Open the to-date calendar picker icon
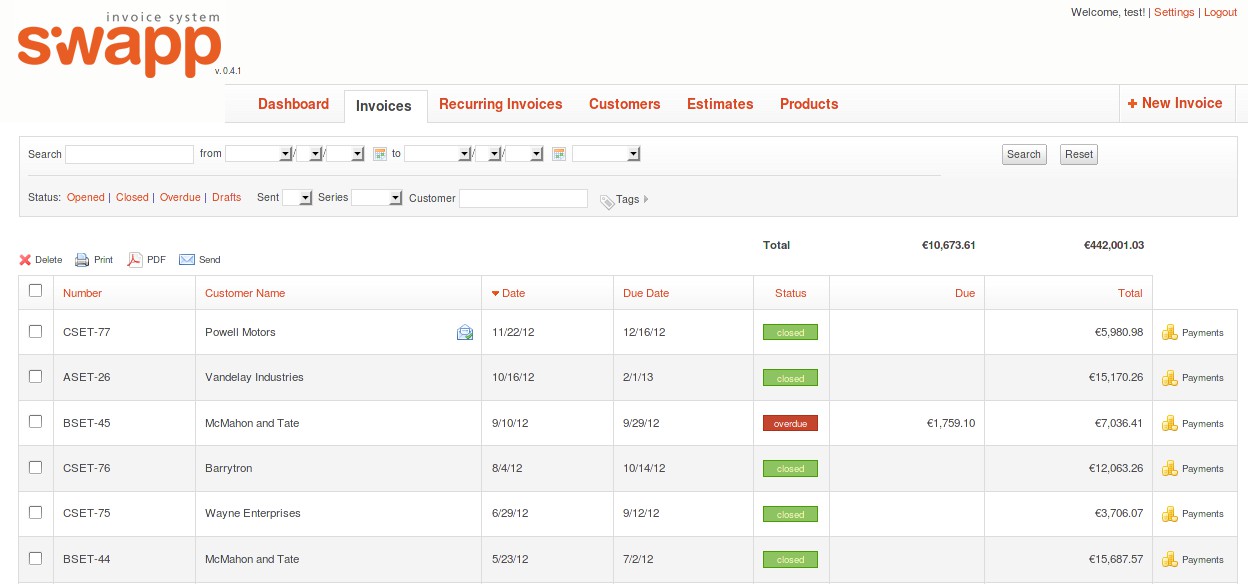Image resolution: width=1248 pixels, height=584 pixels. pyautogui.click(x=559, y=154)
